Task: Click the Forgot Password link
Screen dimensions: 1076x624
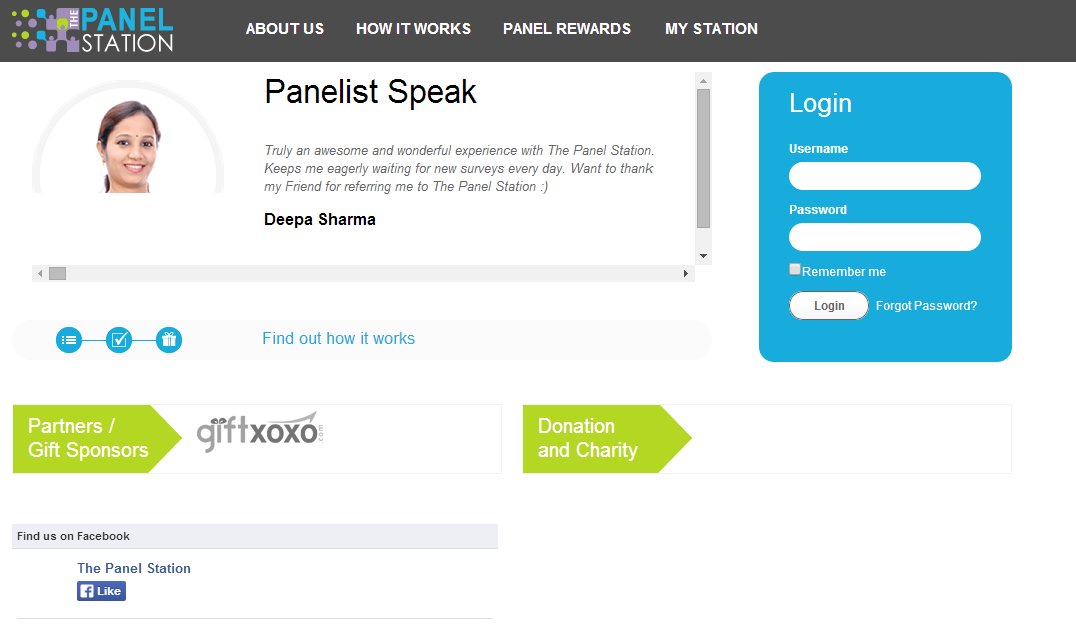Action: click(926, 306)
